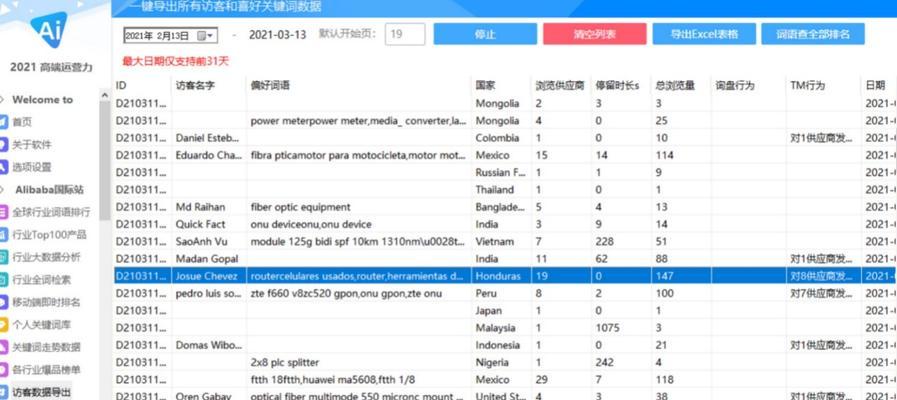Click the keyword cell starting power meterpower meter
The height and width of the screenshot is (400, 897).
359,121
